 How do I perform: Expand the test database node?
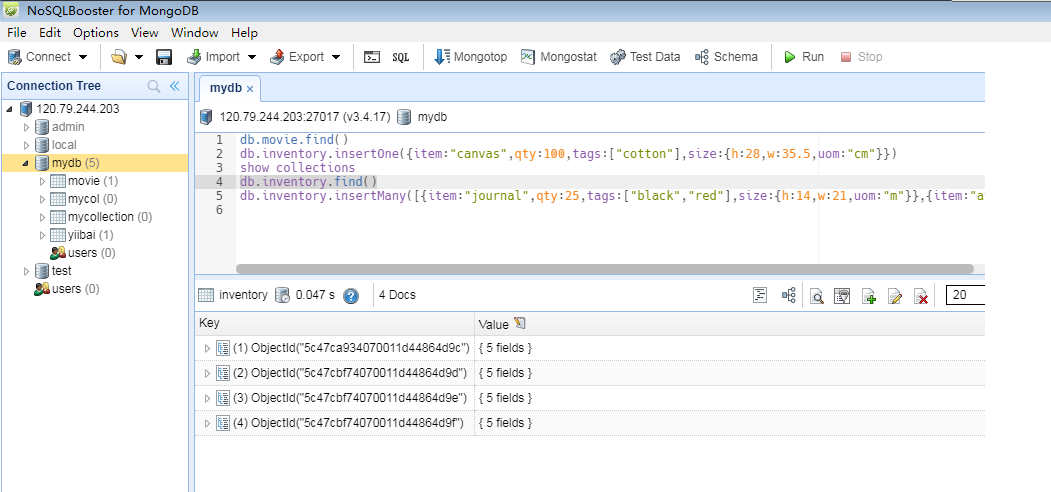(x=27, y=271)
